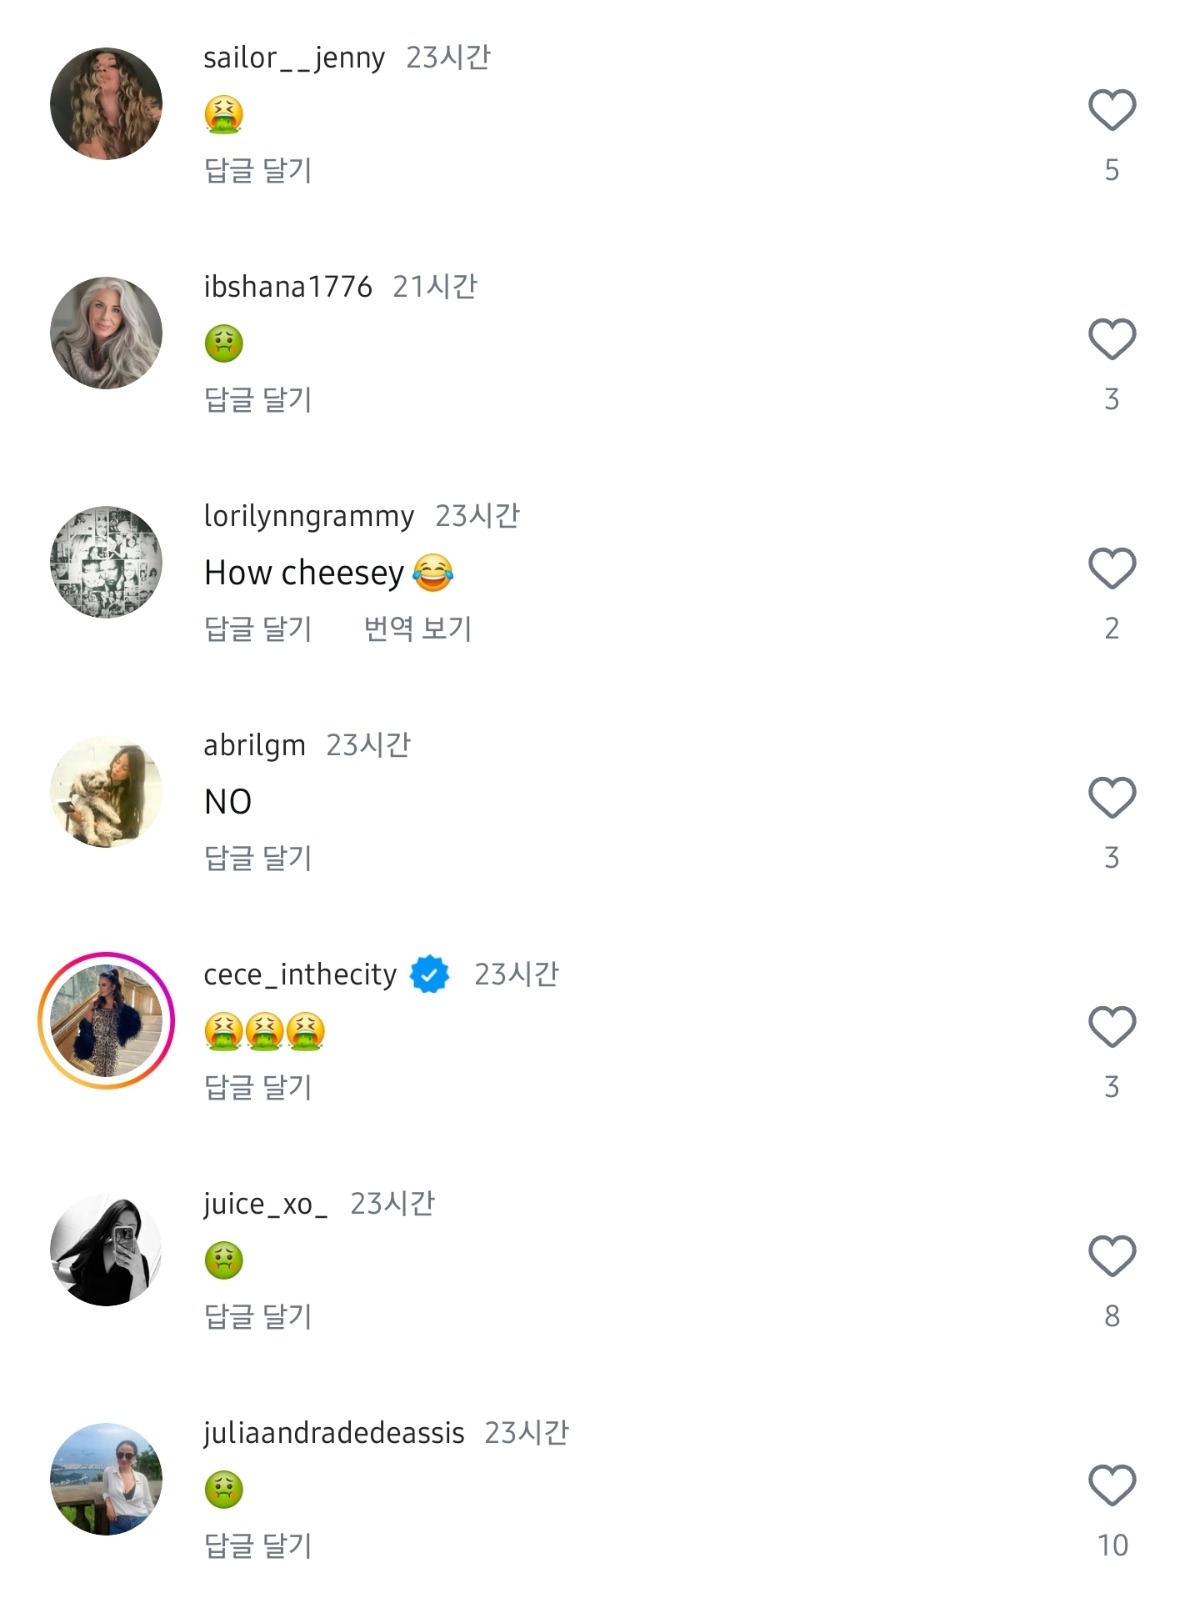Heart abrilgm's 'NO' comment

[1111, 797]
